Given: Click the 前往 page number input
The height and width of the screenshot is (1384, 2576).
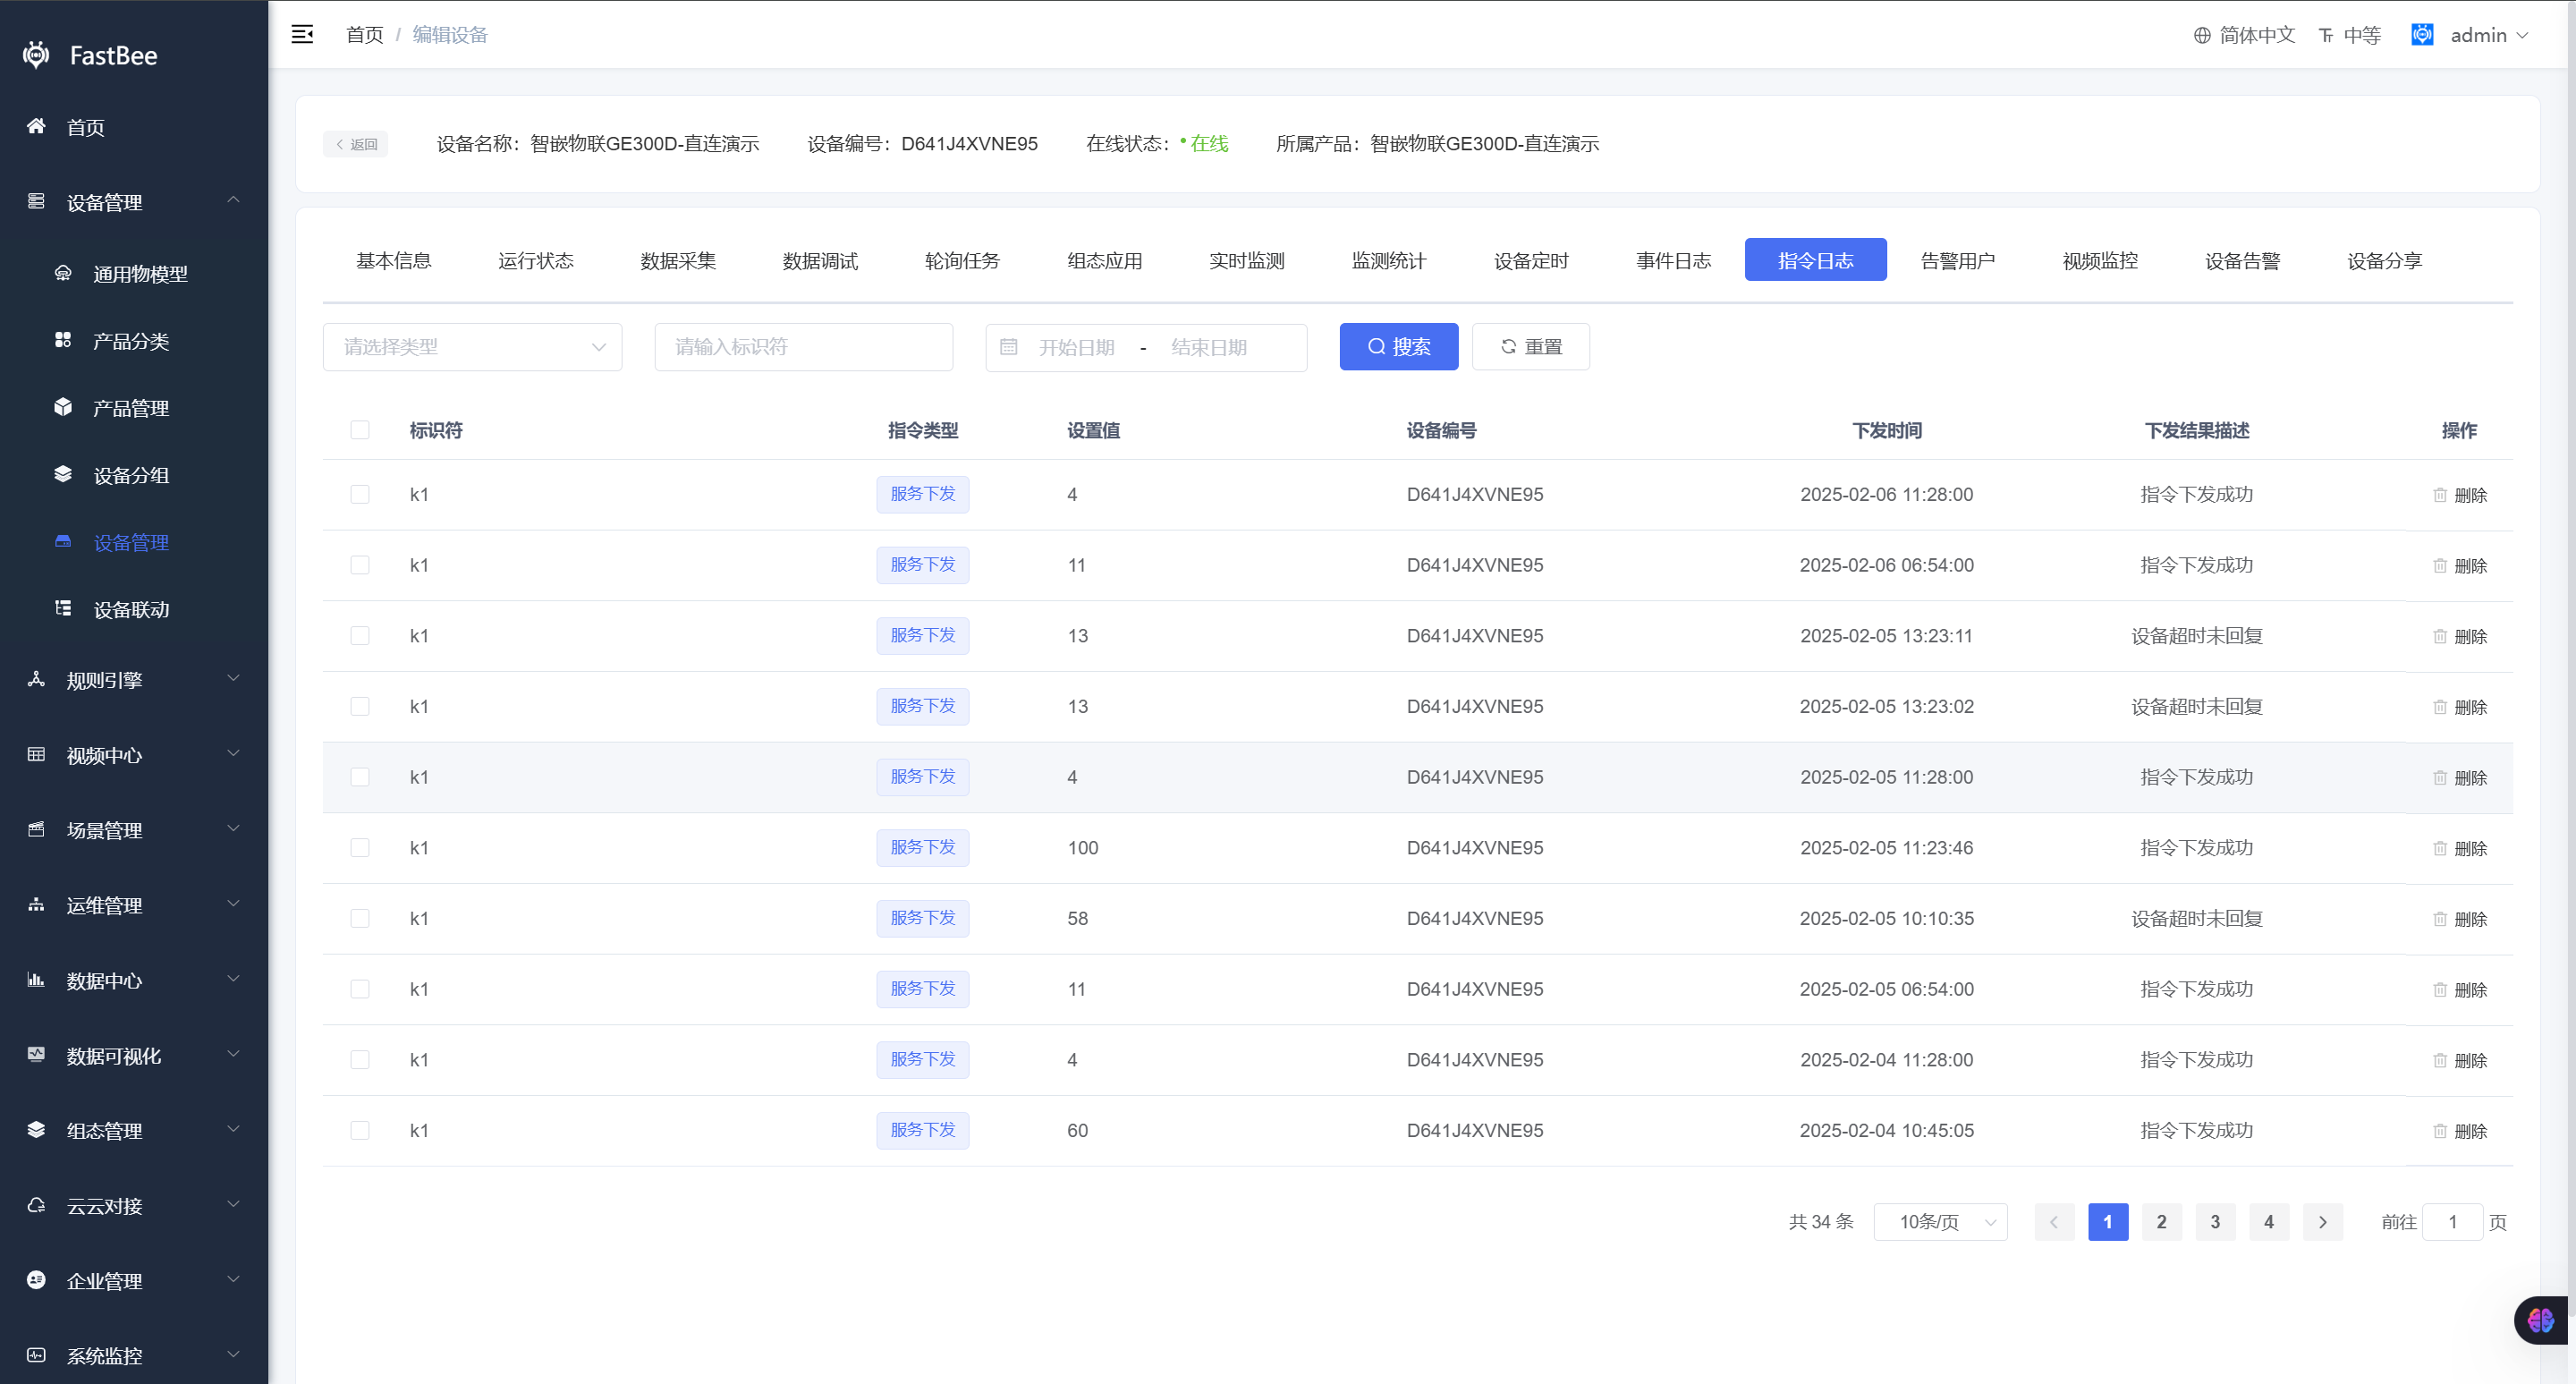Looking at the screenshot, I should (2452, 1222).
